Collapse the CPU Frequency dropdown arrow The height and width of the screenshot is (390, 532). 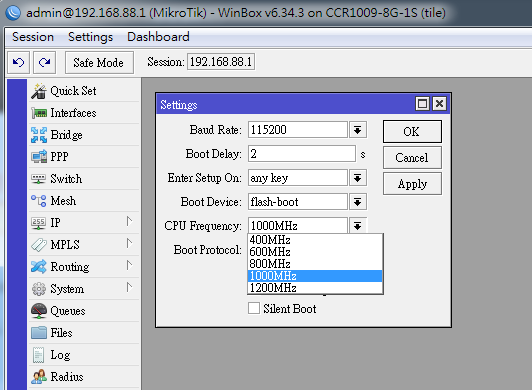358,226
